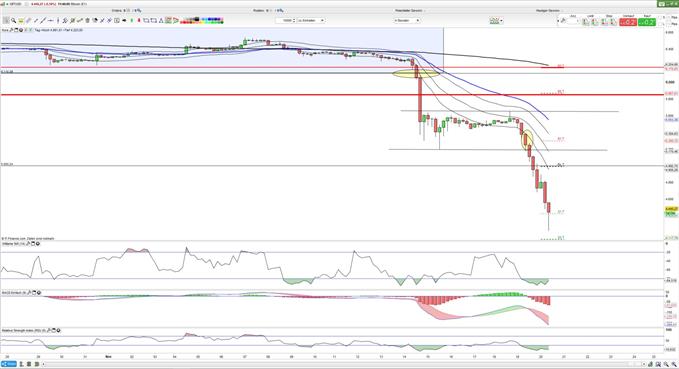The image size is (679, 369).
Task: Click the window icon on RSI panel
Action: coord(54,330)
